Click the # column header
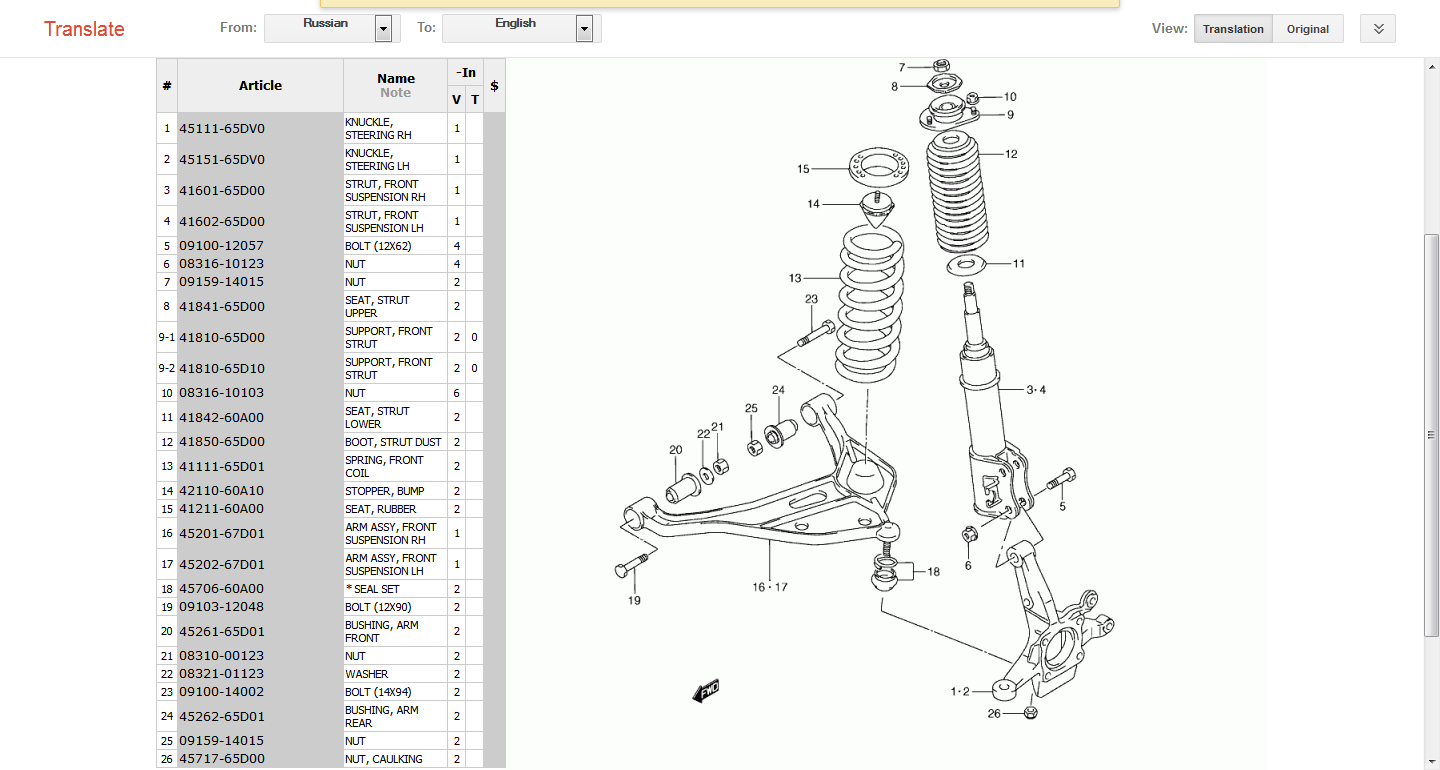The height and width of the screenshot is (770, 1440). [167, 85]
